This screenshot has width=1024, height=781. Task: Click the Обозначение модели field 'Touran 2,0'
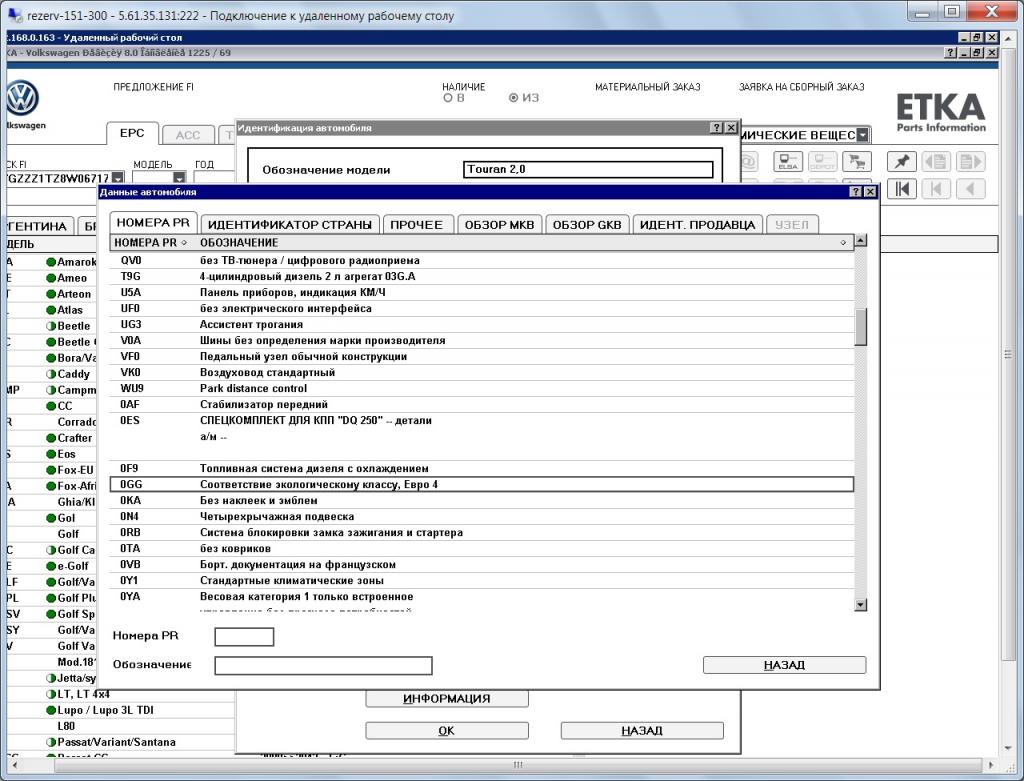pyautogui.click(x=588, y=169)
